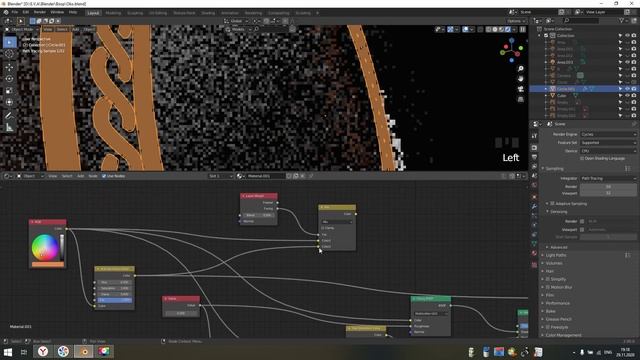Toggle viewport overlays icon
The image size is (640, 360).
pyautogui.click(x=465, y=29)
